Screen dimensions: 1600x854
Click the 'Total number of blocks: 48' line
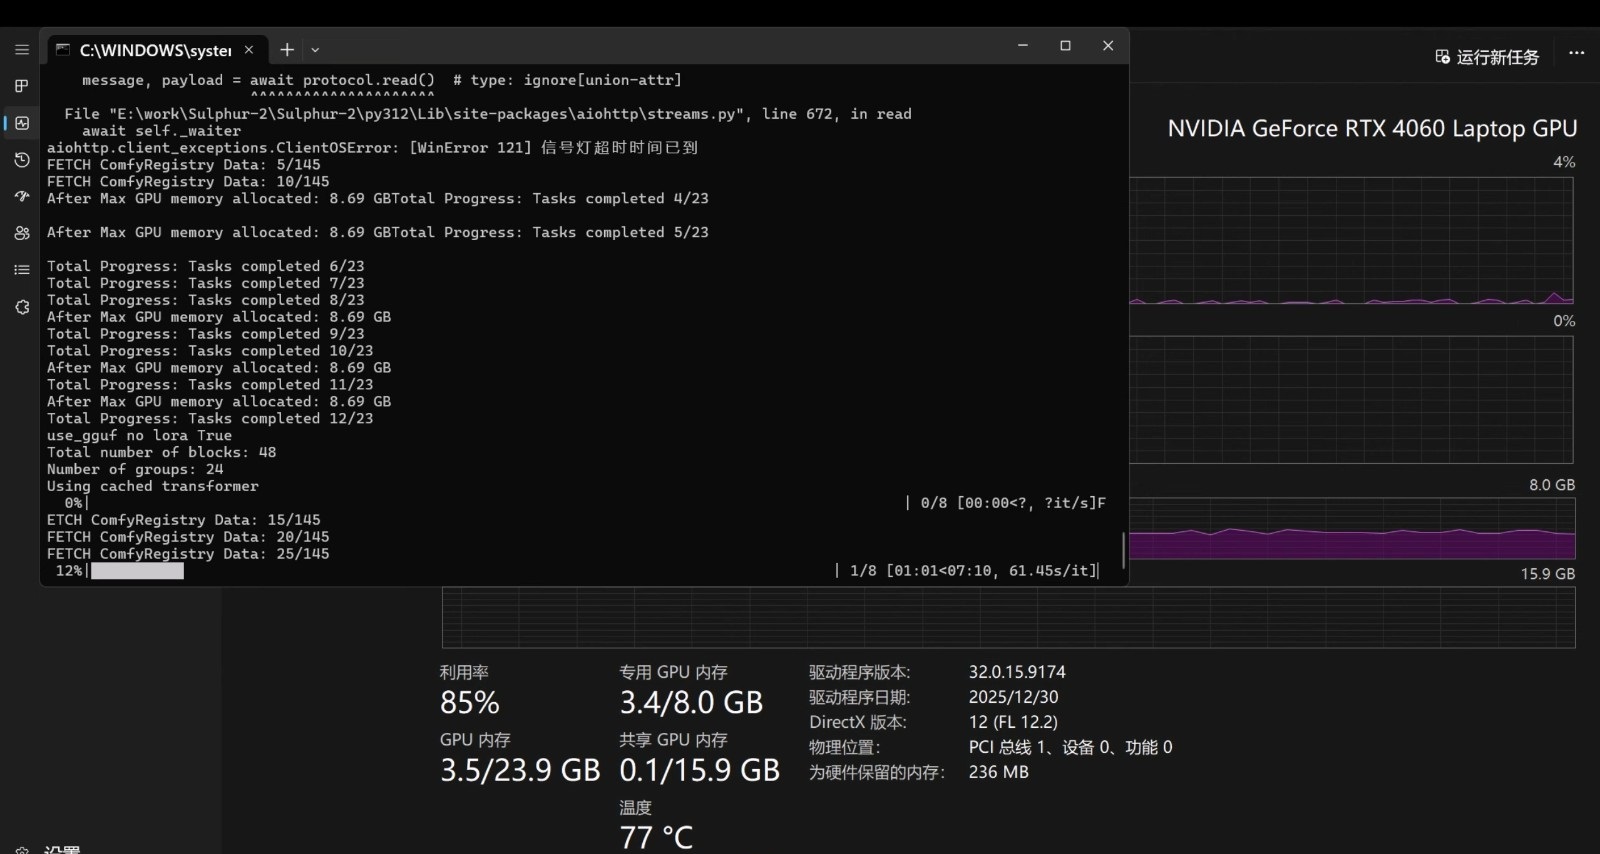161,453
